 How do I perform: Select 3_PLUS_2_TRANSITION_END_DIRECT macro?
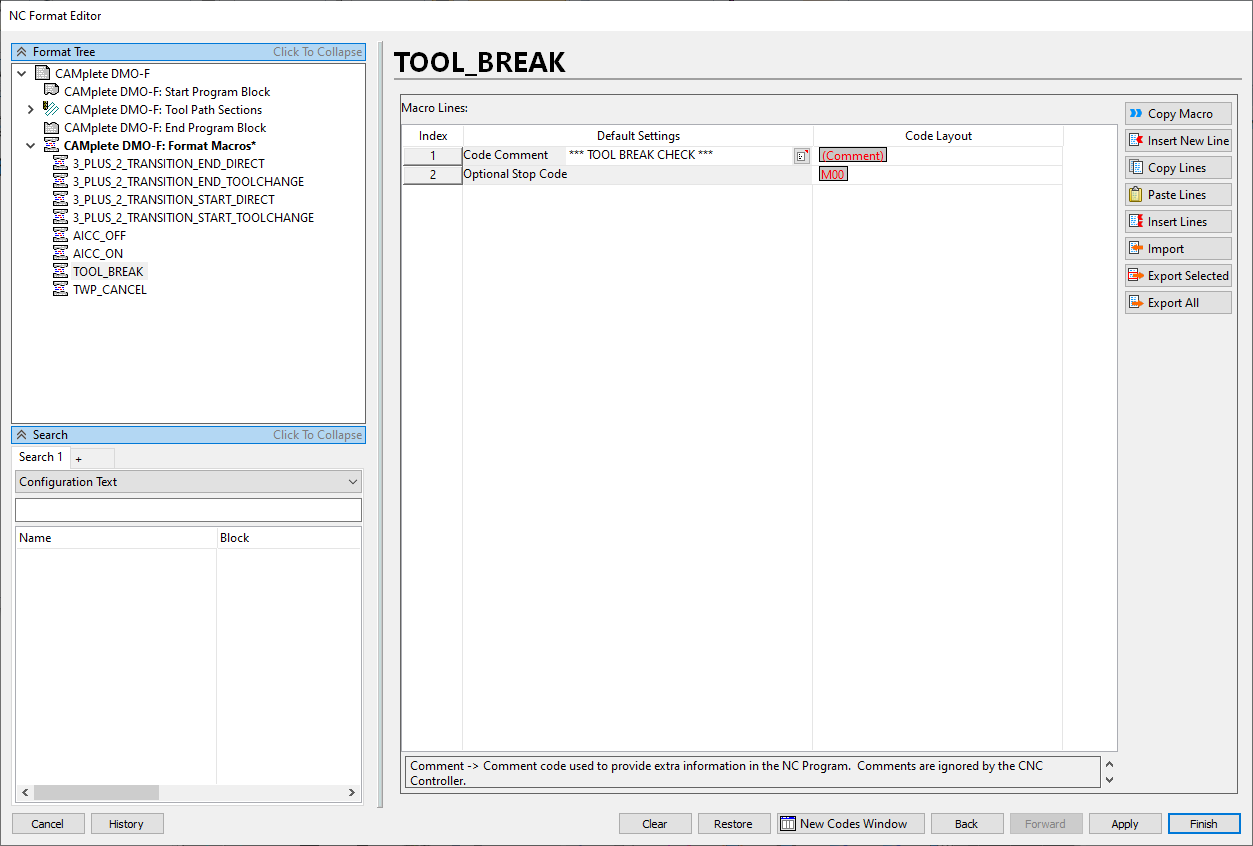(x=169, y=164)
